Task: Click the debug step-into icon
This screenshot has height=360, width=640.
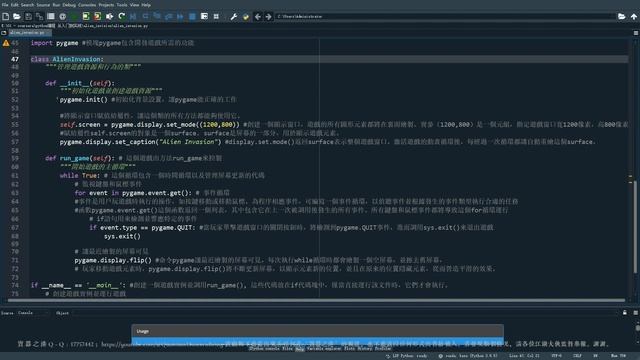Action: (x=157, y=16)
